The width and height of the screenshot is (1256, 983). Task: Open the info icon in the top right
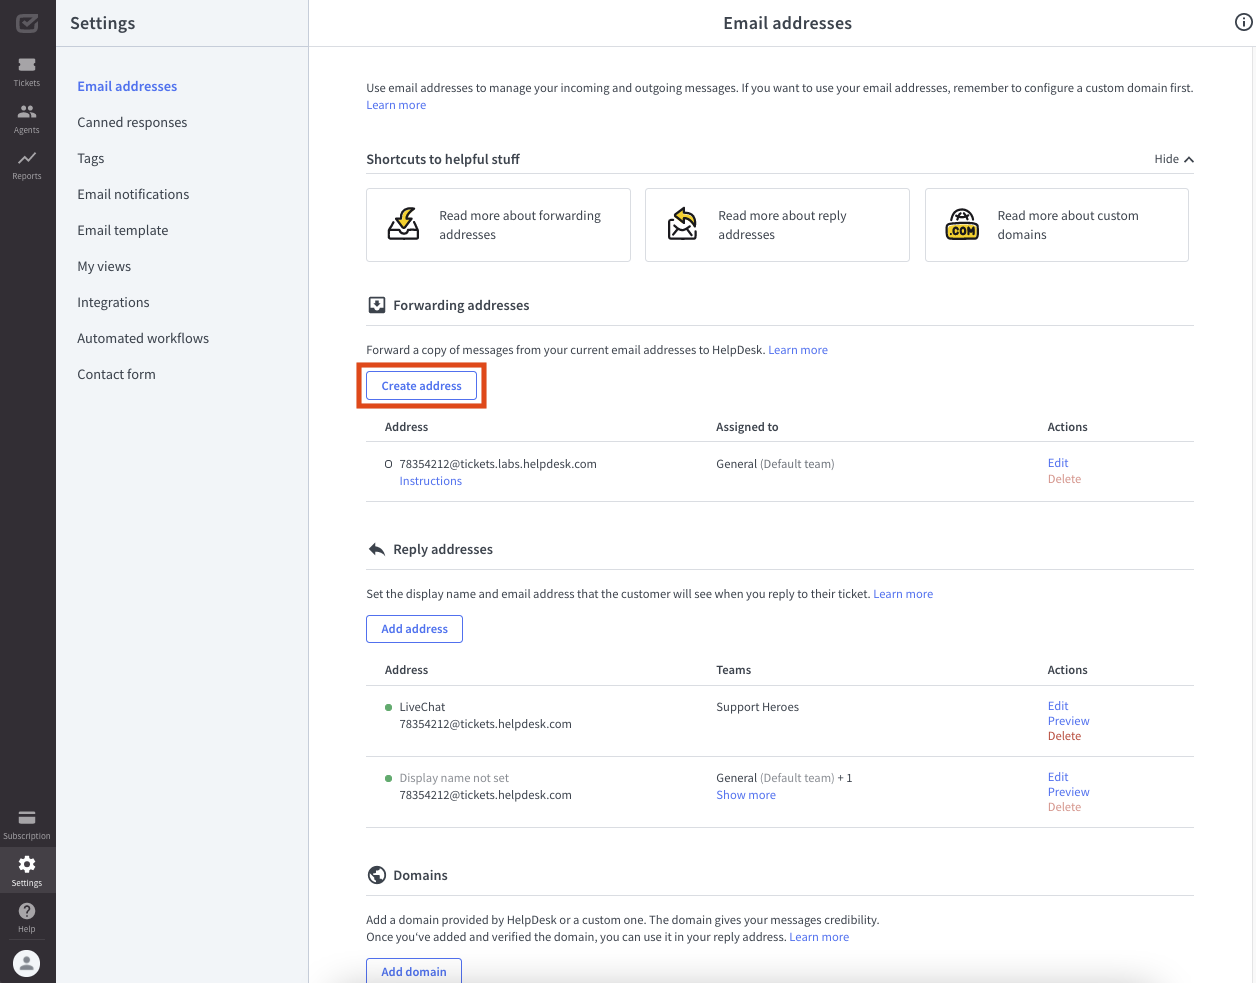coord(1243,22)
